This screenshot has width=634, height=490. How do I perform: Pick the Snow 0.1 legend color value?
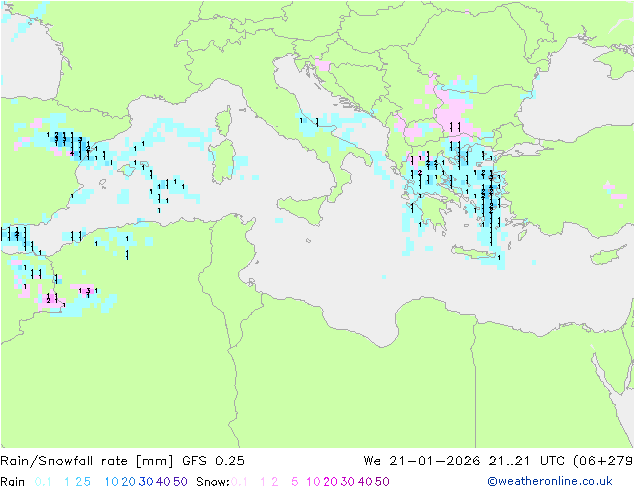(239, 482)
